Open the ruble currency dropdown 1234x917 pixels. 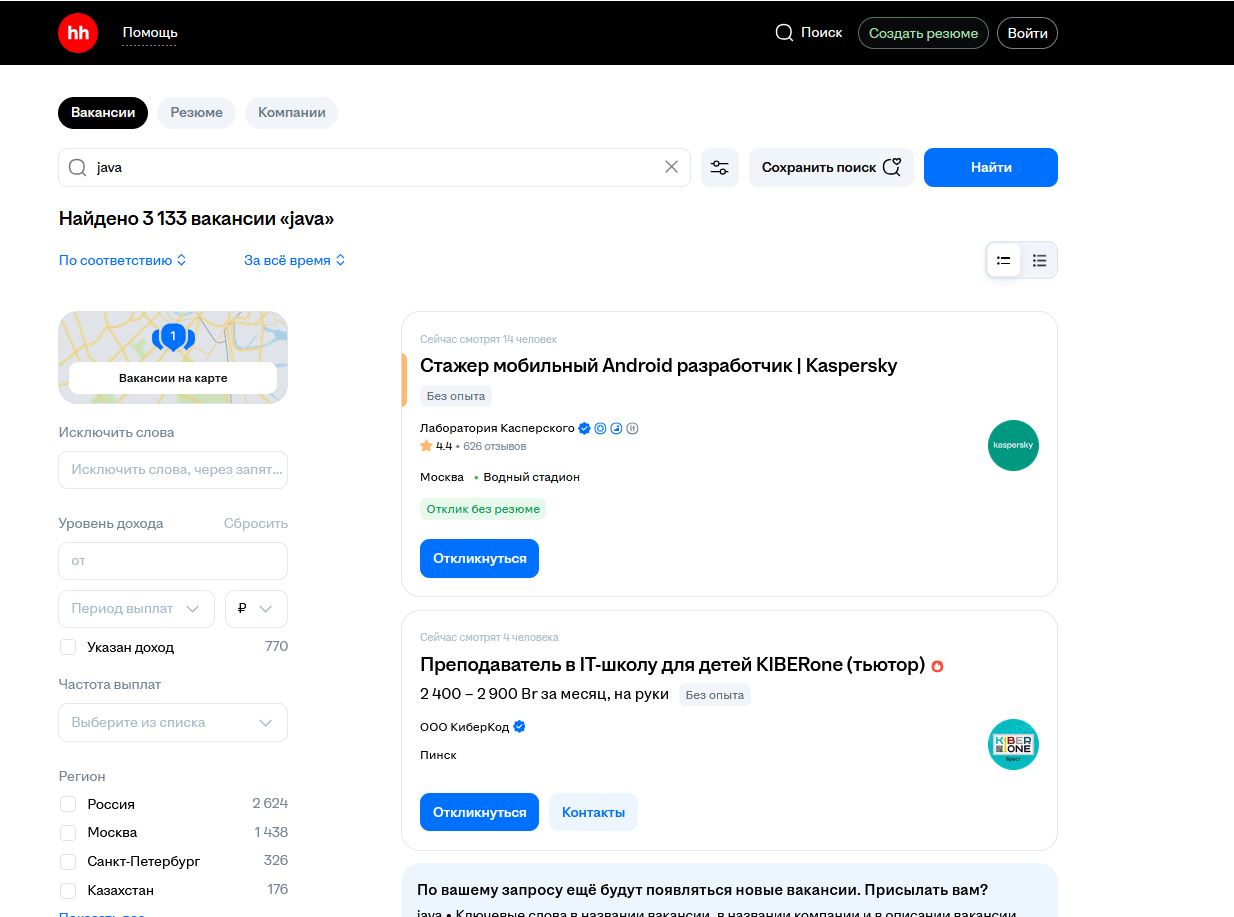click(x=256, y=608)
